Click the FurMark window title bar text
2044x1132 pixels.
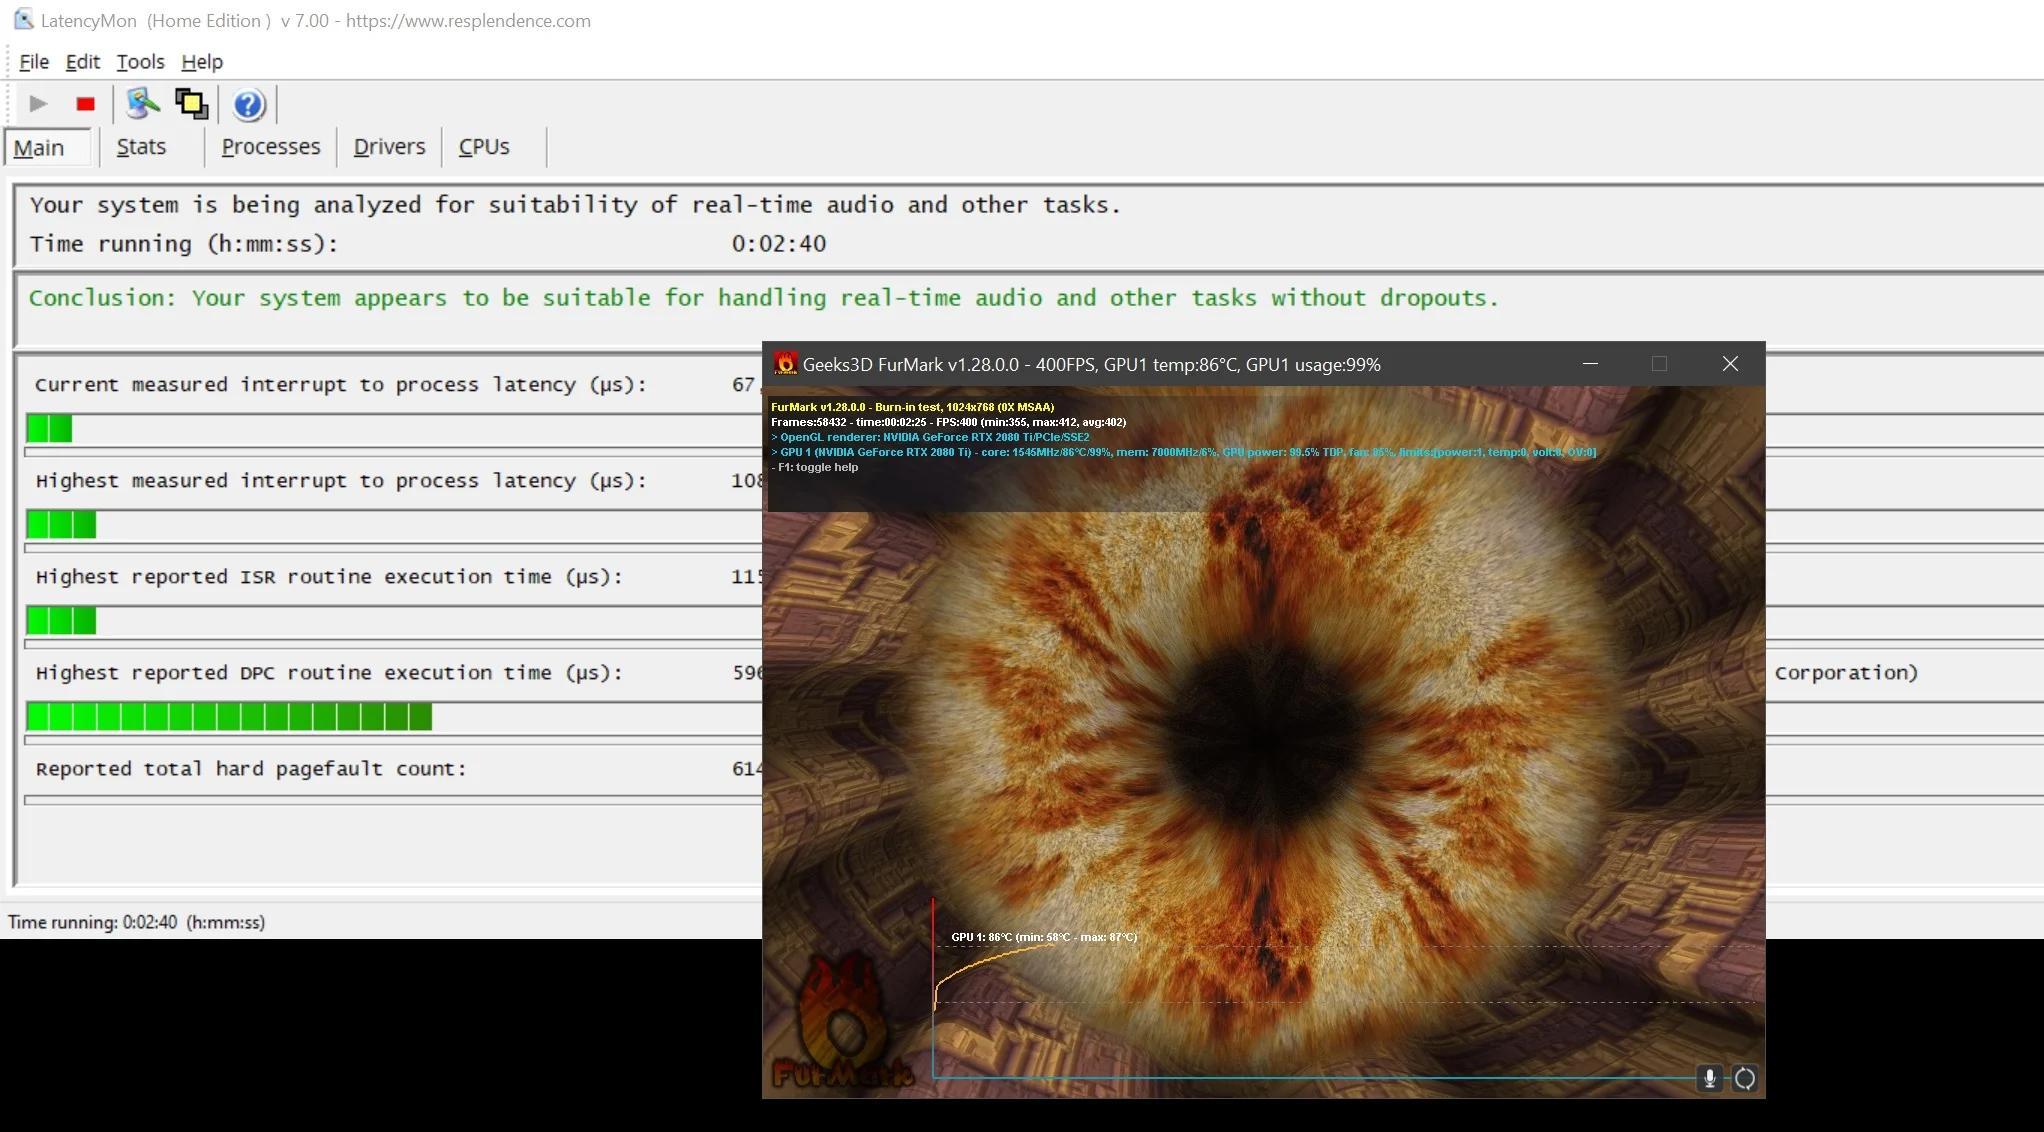[1091, 365]
